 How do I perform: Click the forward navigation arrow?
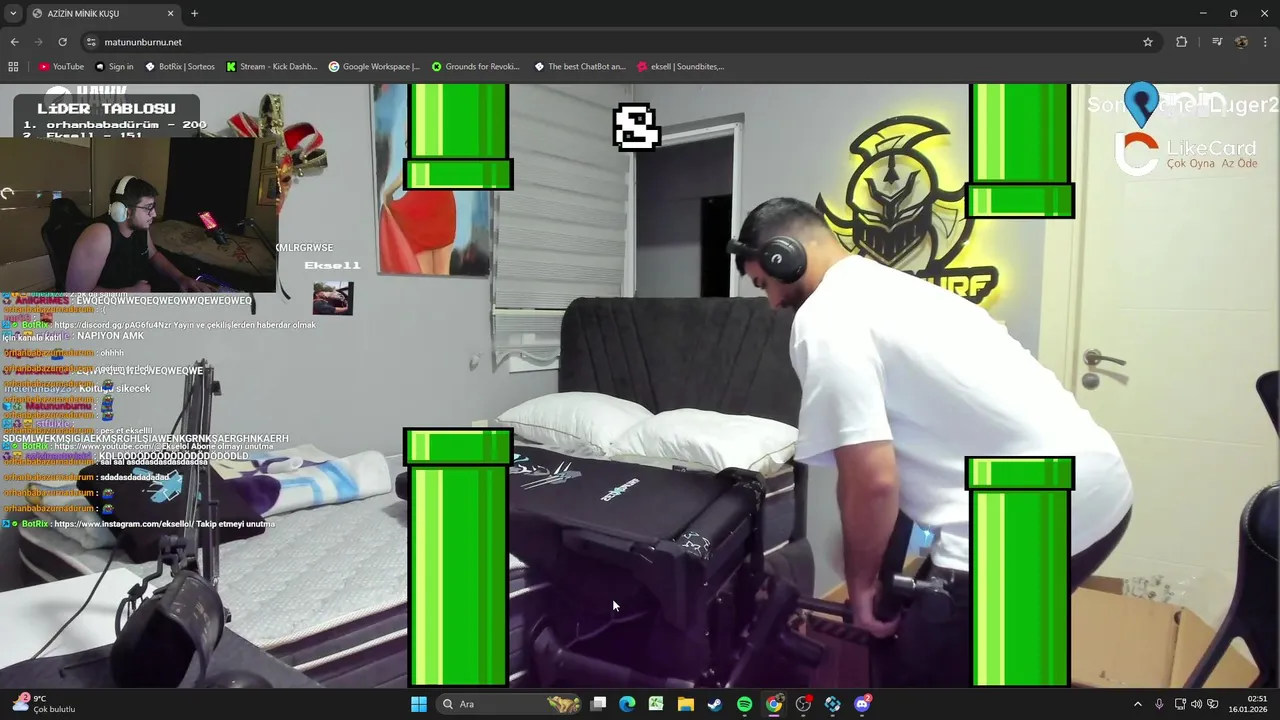38,42
